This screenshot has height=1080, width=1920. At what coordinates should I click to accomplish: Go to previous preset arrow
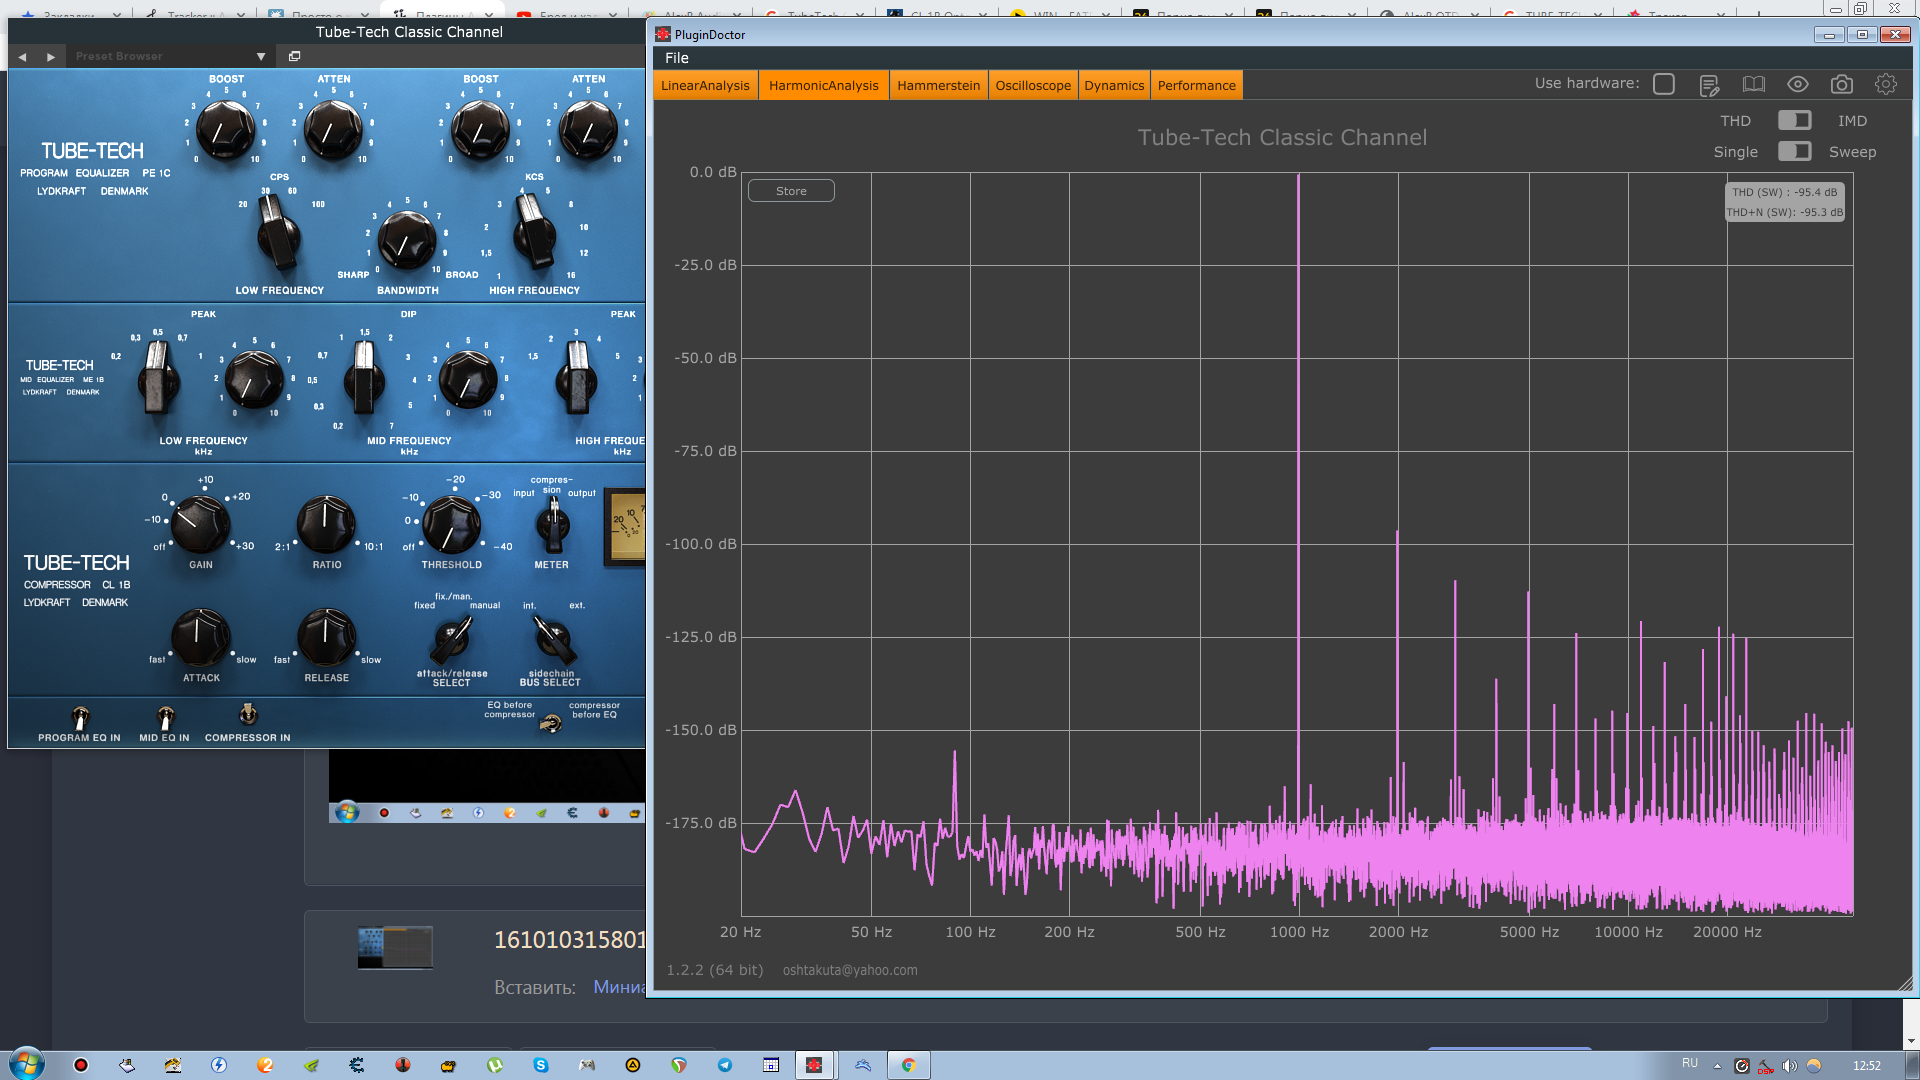(x=23, y=57)
